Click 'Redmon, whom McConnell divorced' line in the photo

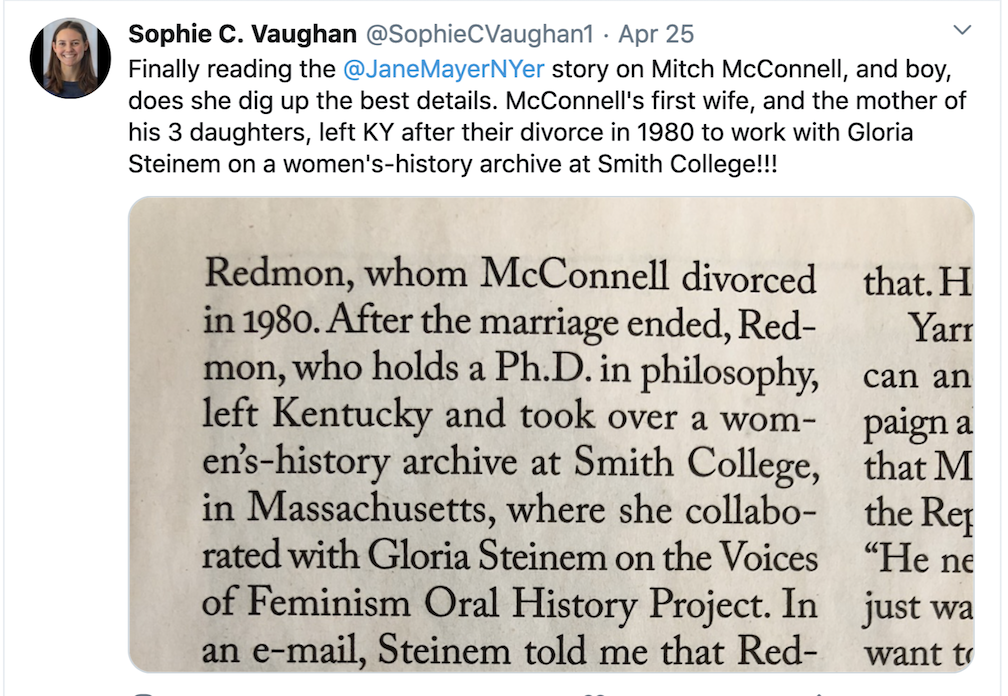tap(508, 278)
